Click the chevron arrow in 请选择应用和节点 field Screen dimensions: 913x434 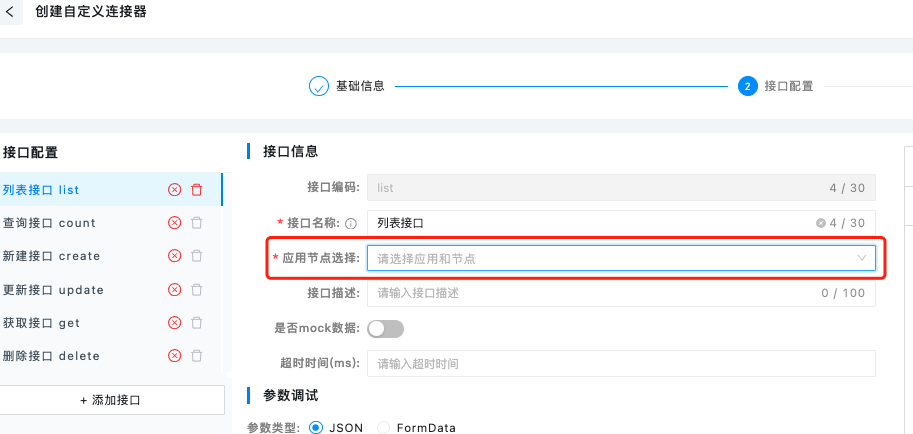862,258
